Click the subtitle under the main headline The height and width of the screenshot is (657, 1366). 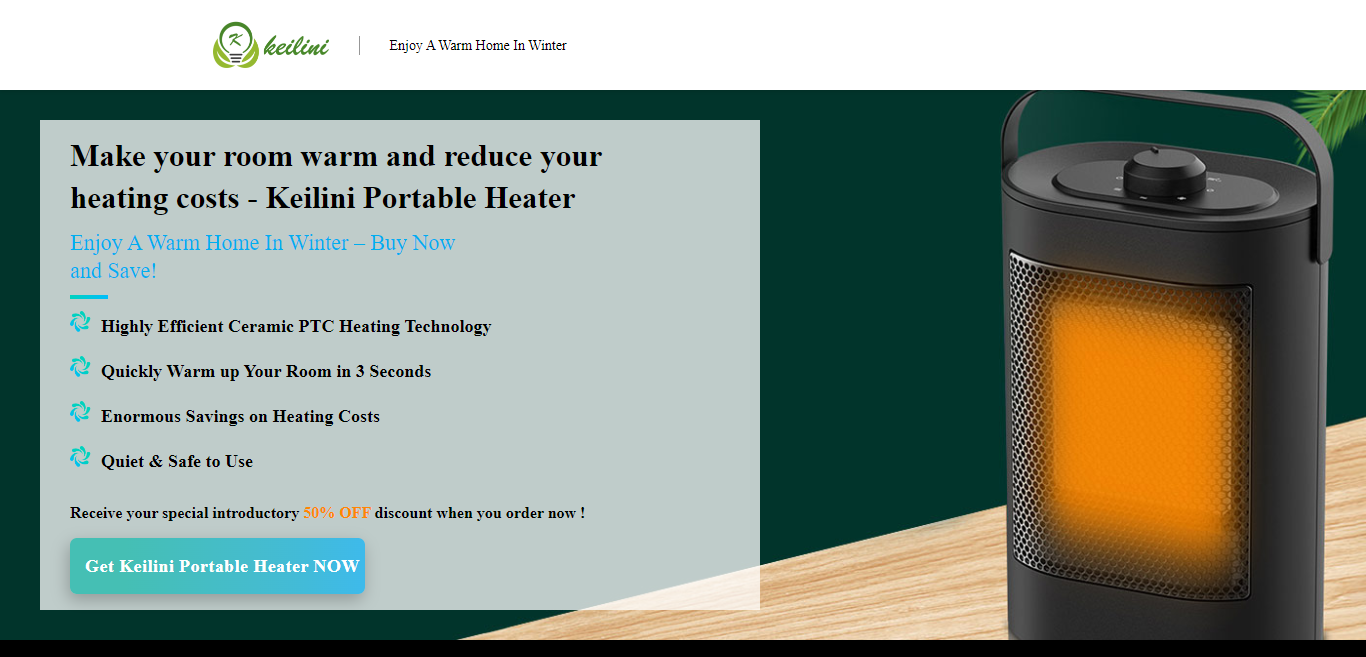(262, 256)
